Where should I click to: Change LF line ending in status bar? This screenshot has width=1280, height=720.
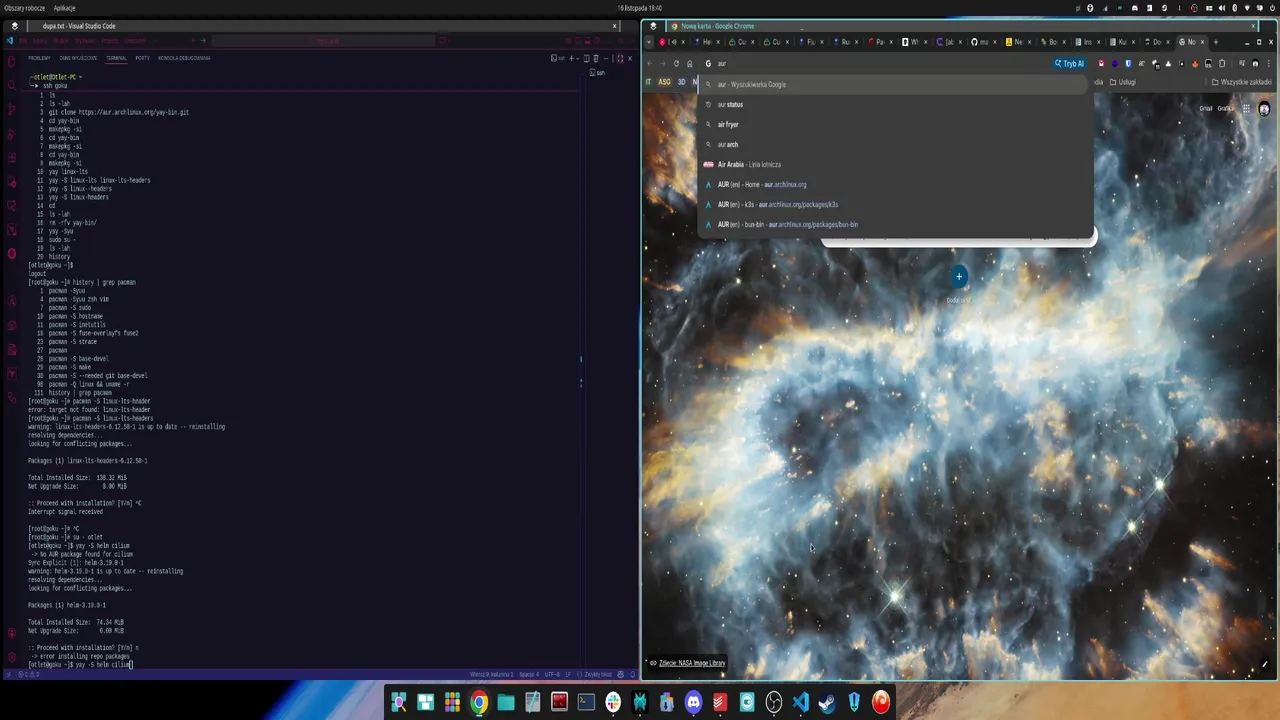568,674
